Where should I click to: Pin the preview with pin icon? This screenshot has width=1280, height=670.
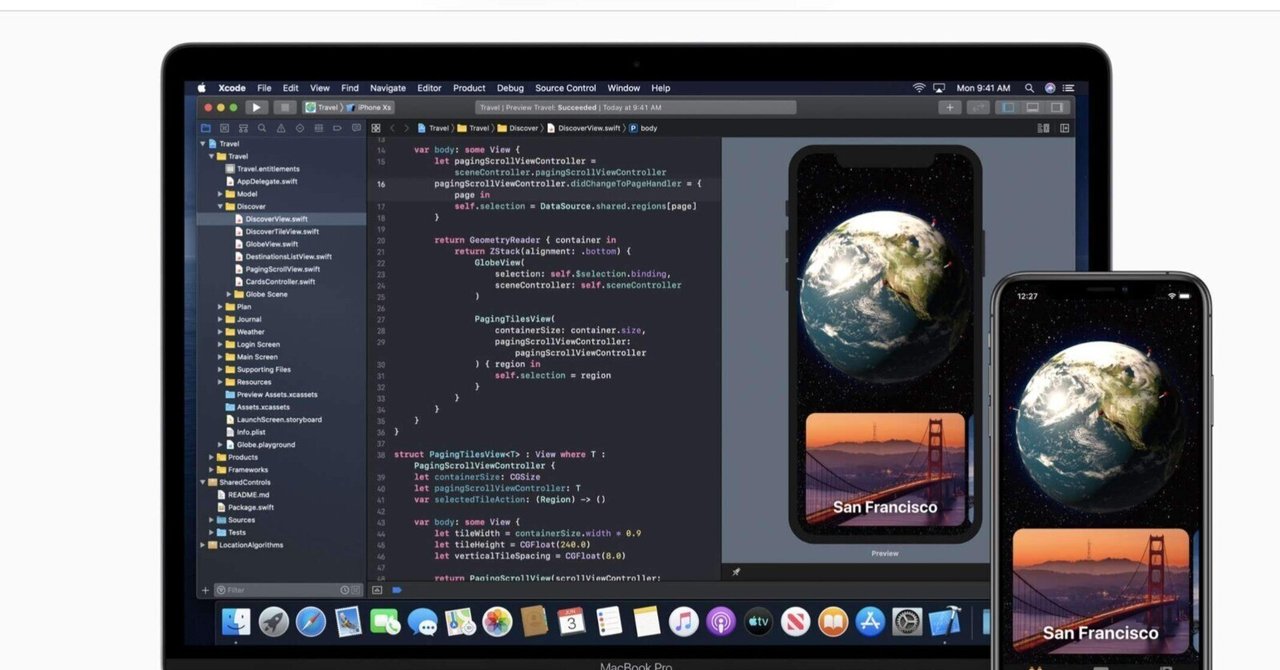736,572
